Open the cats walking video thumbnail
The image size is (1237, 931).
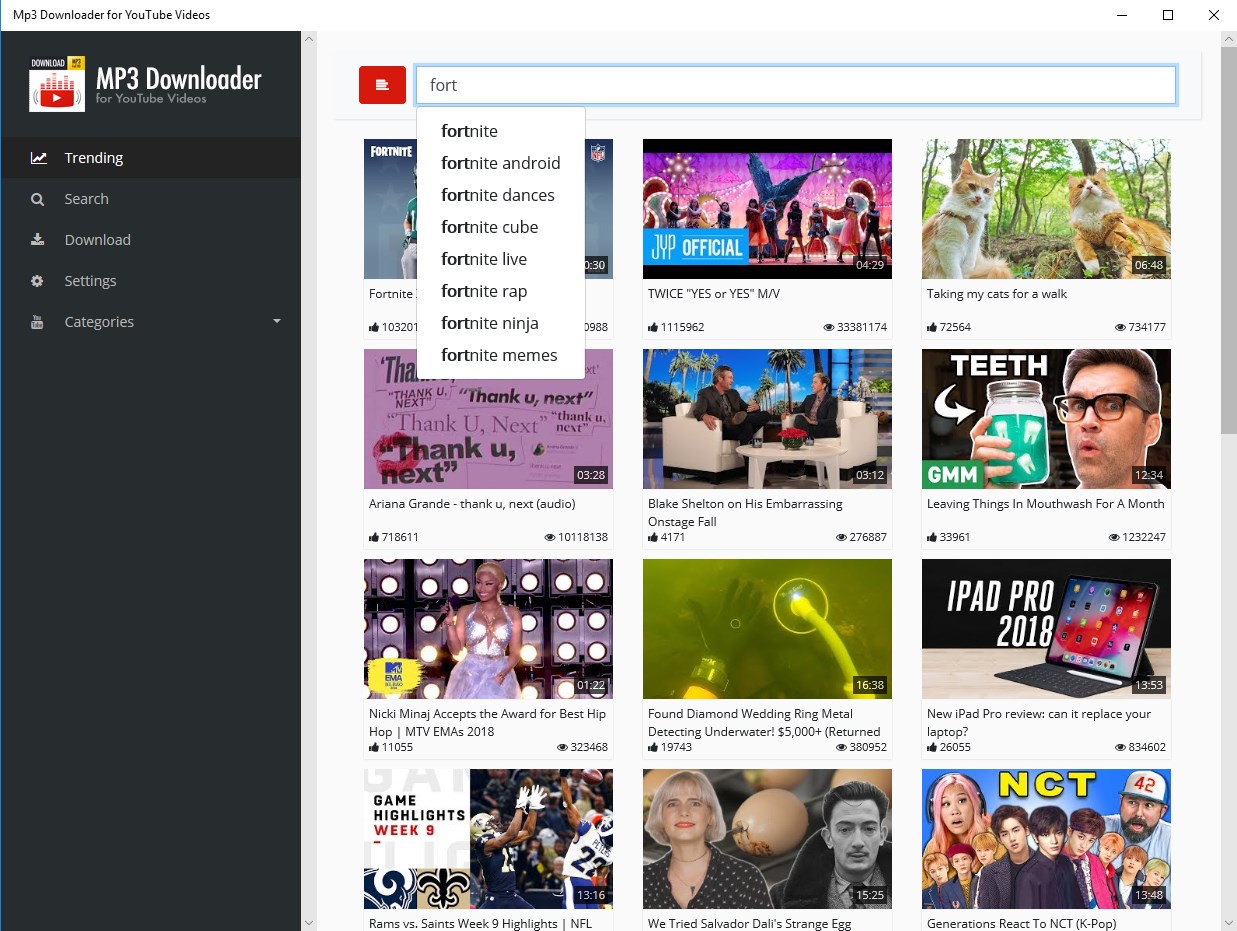point(1046,209)
